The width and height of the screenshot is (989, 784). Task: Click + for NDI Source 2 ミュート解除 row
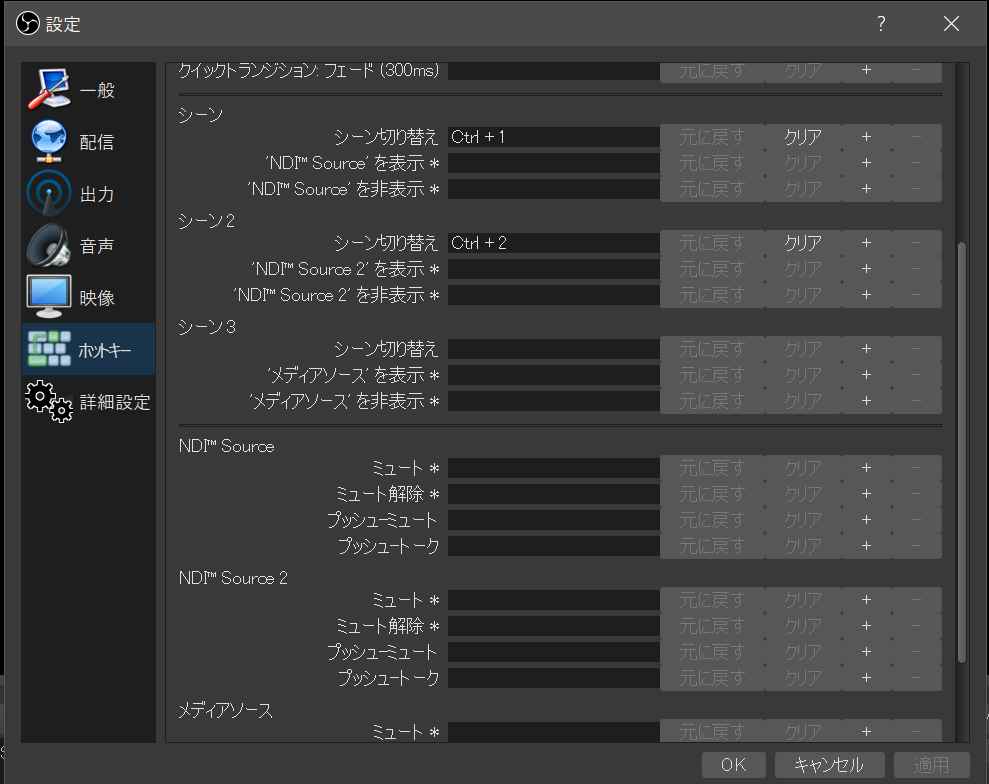(x=866, y=626)
